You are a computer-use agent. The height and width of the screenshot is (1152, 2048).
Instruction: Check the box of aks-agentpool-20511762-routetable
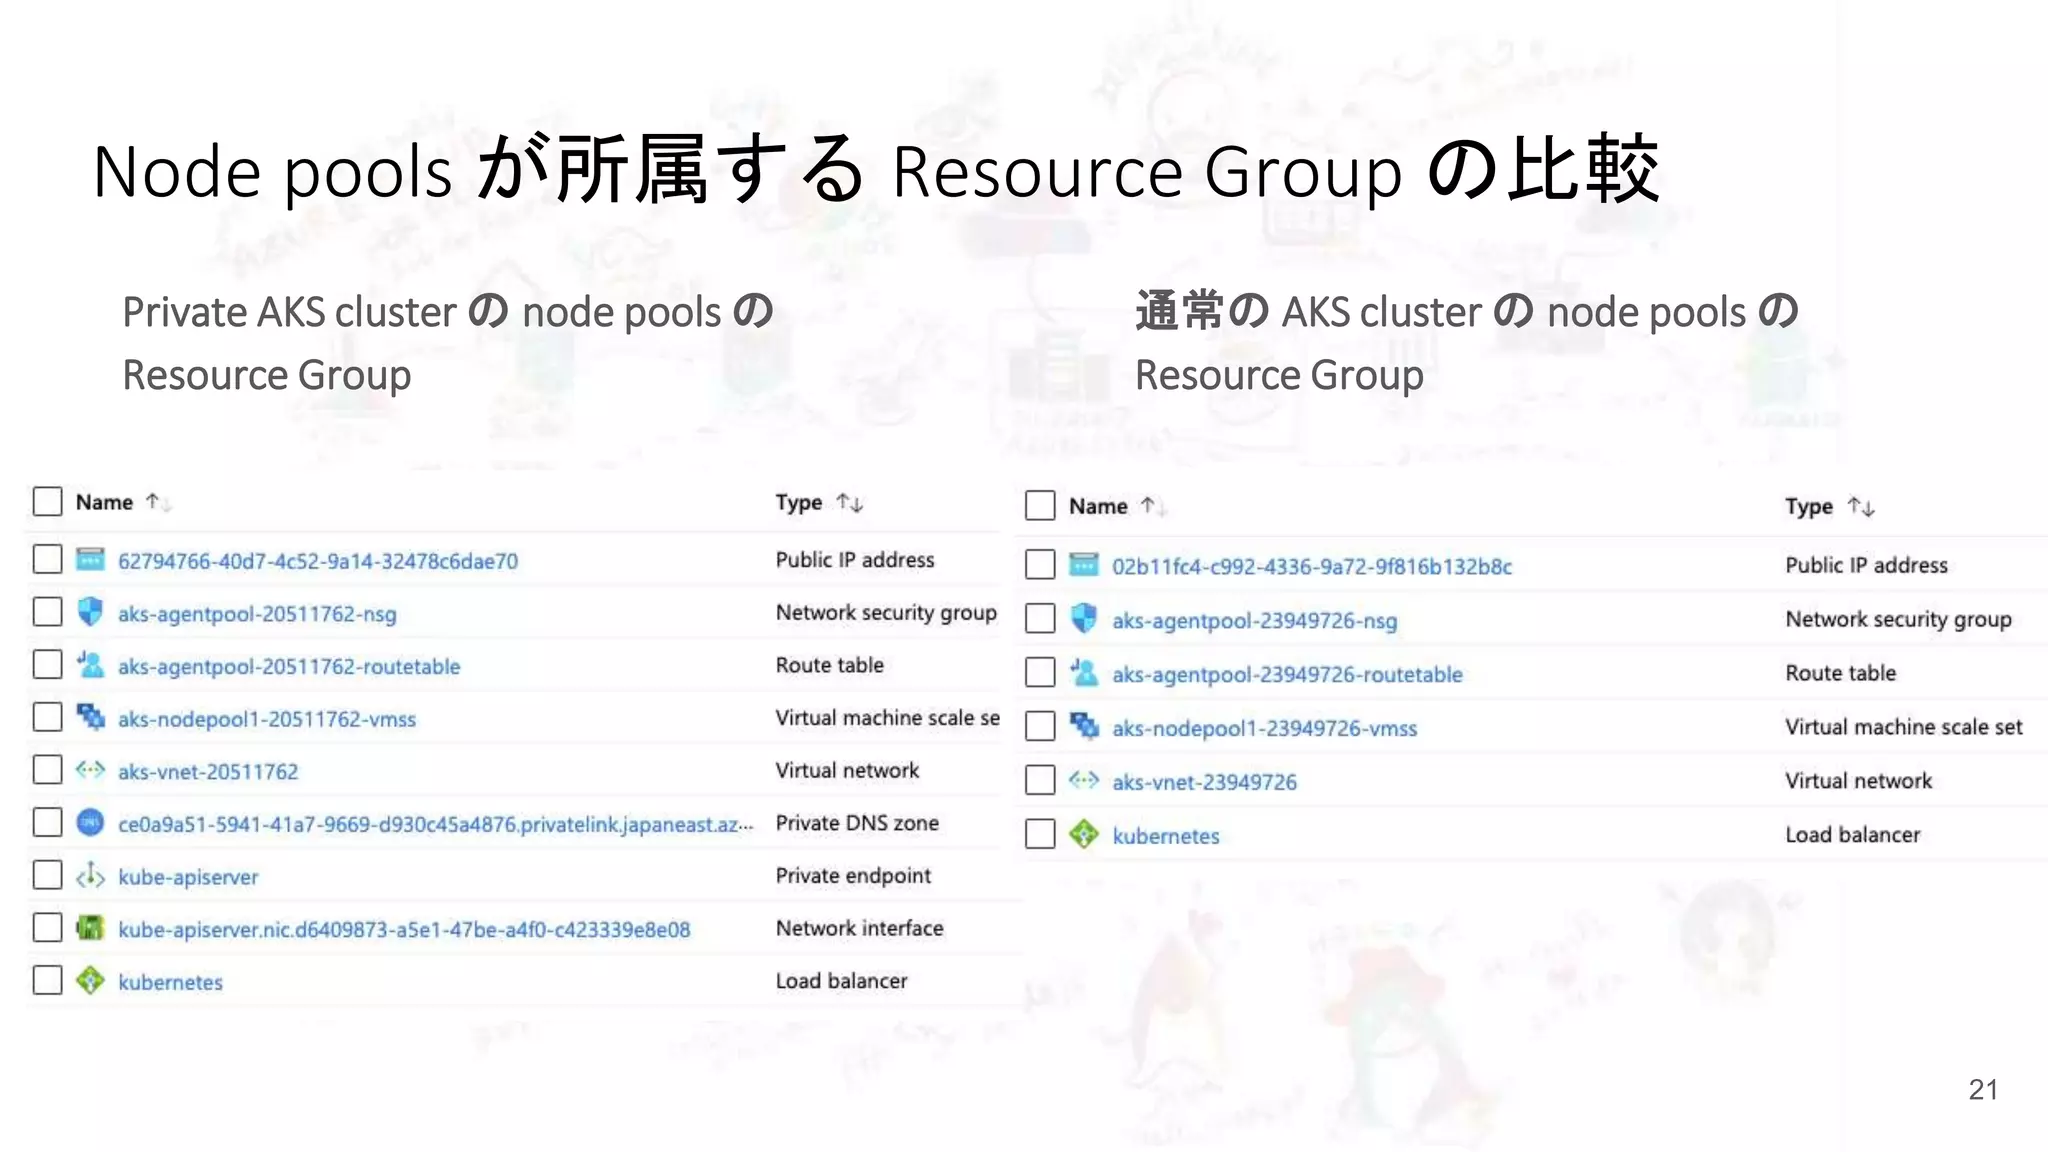pos(47,664)
